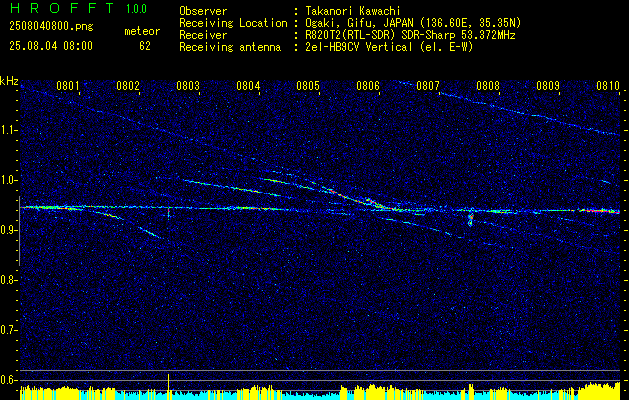The width and height of the screenshot is (629, 400).
Task: Click the Receiver label
Action: (x=203, y=35)
